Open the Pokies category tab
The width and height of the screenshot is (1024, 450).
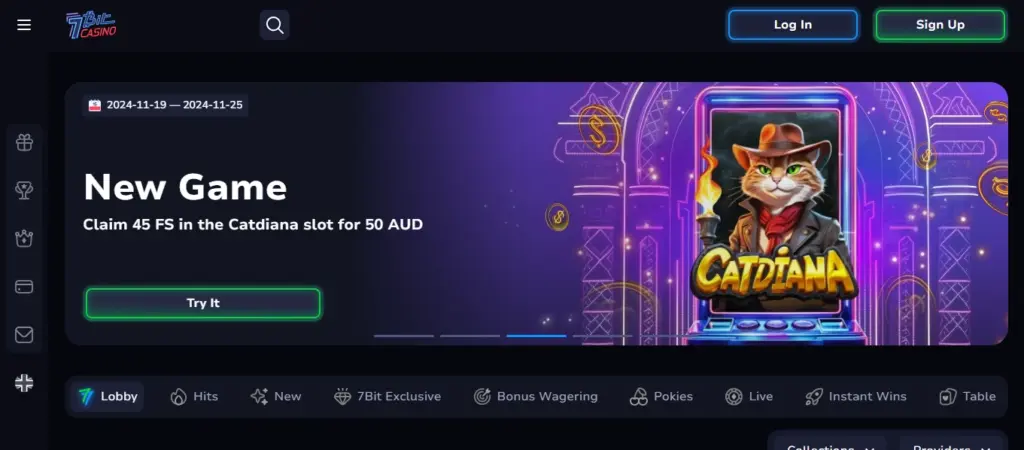(661, 396)
